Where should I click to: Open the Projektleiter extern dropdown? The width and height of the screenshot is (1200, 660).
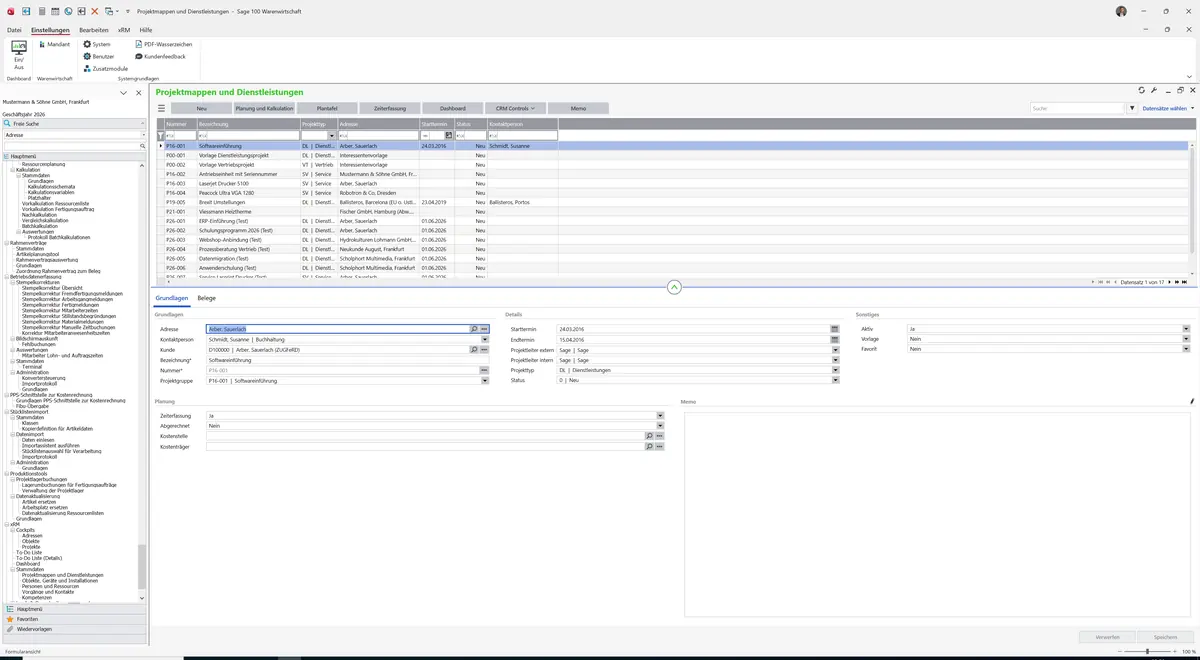tap(834, 350)
